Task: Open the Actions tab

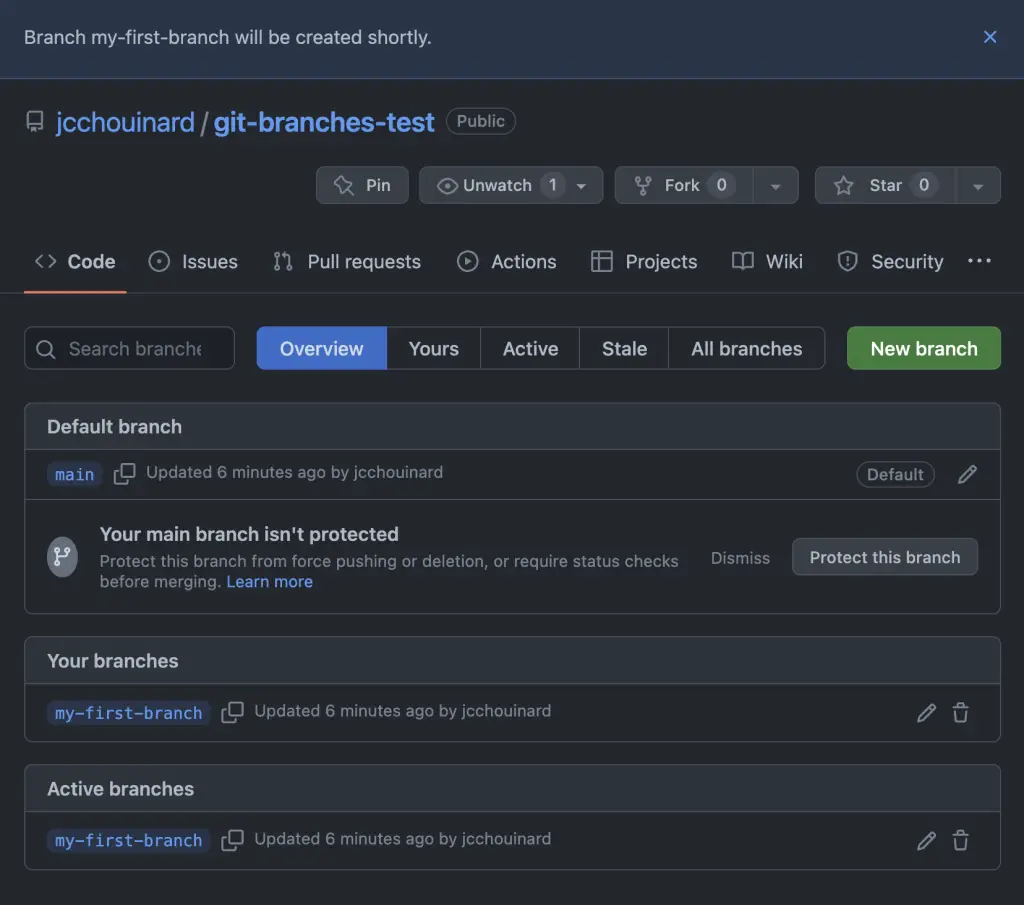Action: click(x=507, y=262)
